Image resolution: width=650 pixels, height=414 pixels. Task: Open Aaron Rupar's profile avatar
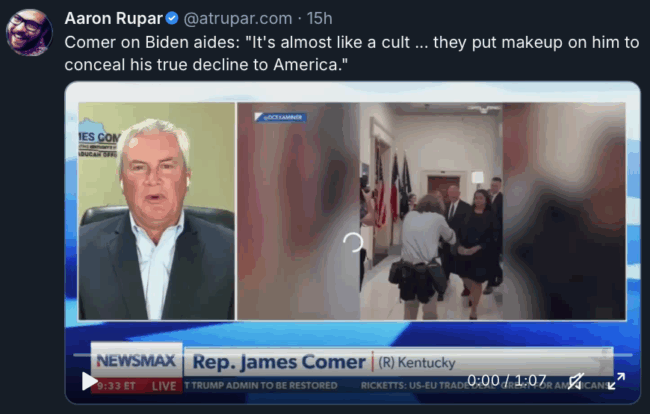tap(29, 32)
